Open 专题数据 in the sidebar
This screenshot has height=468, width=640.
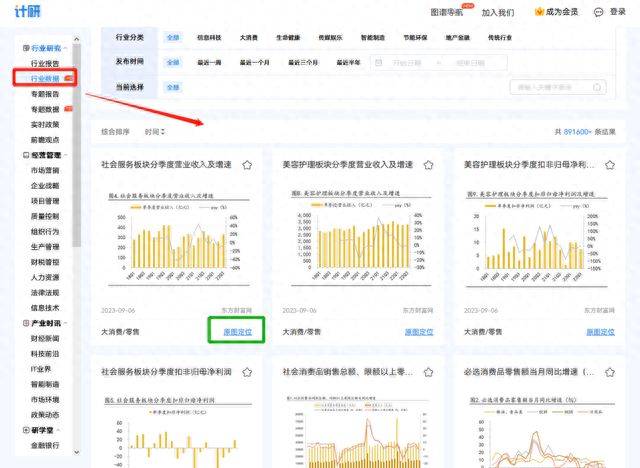click(45, 109)
